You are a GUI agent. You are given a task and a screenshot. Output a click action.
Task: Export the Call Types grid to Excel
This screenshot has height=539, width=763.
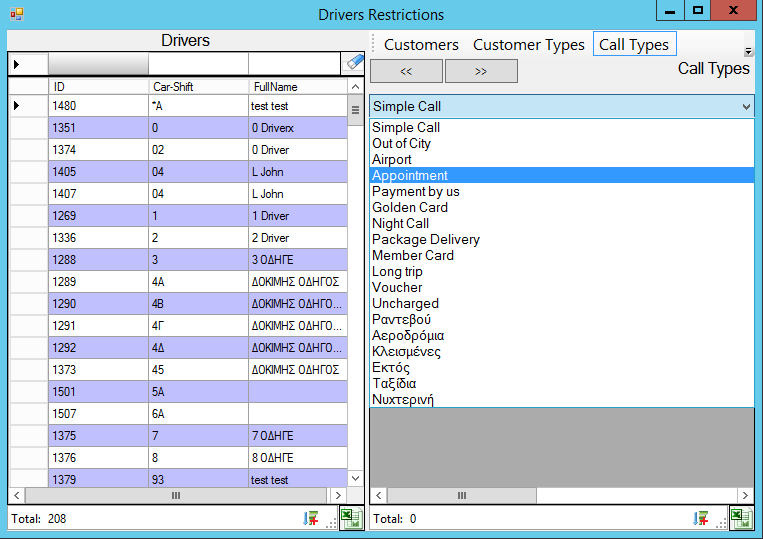tap(741, 518)
